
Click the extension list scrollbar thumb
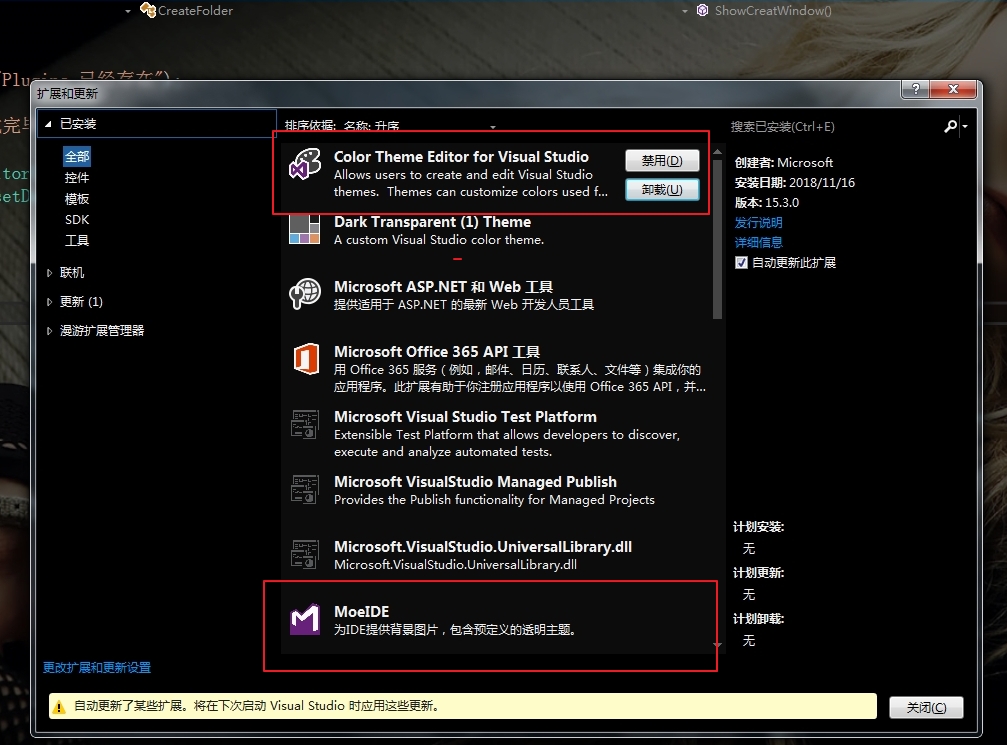click(x=717, y=239)
